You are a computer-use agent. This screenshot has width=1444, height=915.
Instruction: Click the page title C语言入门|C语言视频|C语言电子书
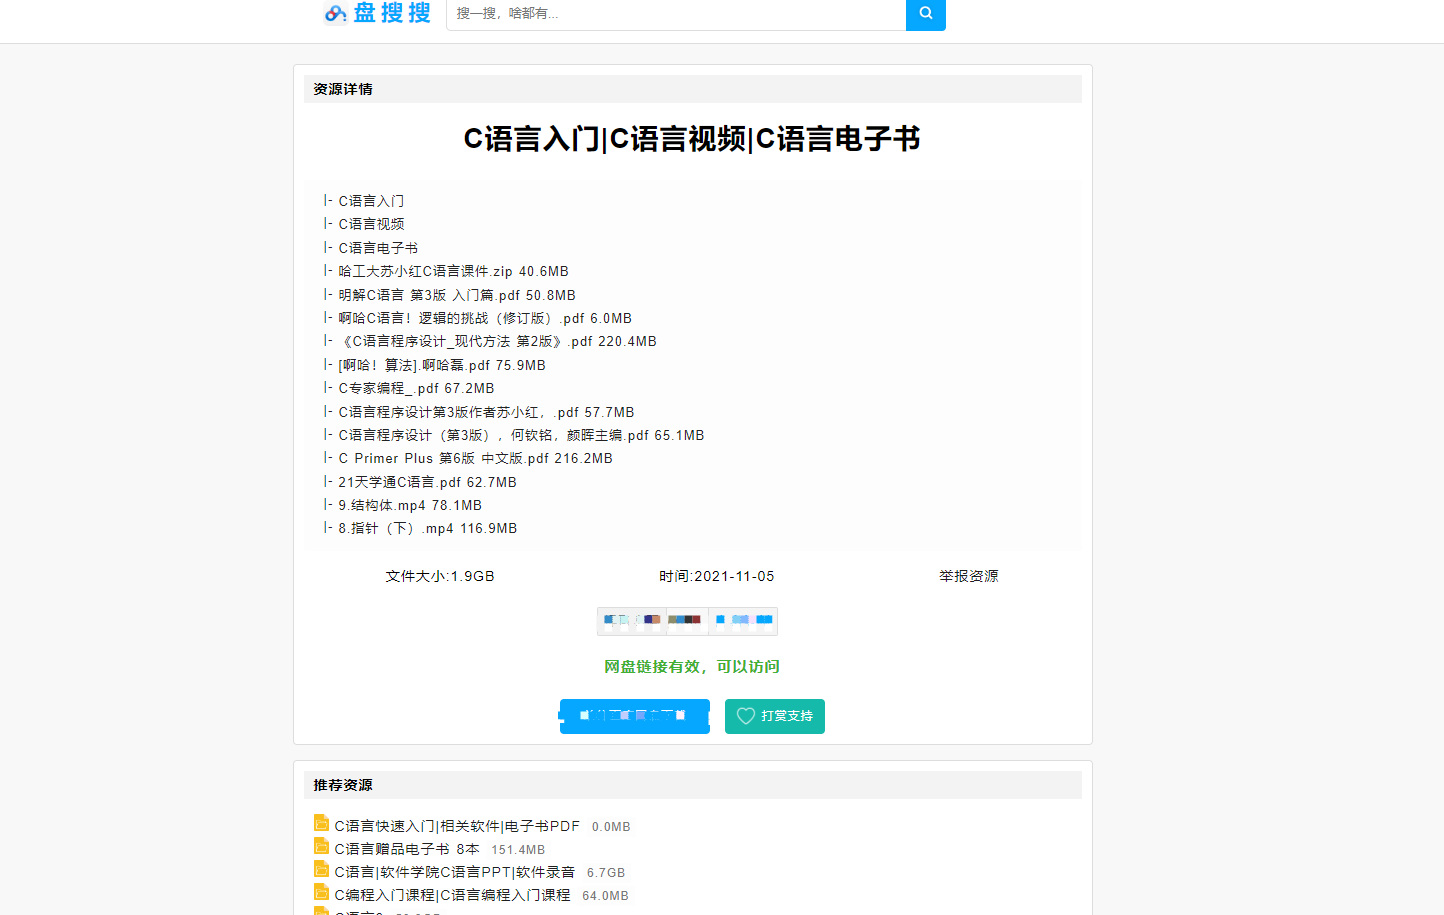click(692, 139)
